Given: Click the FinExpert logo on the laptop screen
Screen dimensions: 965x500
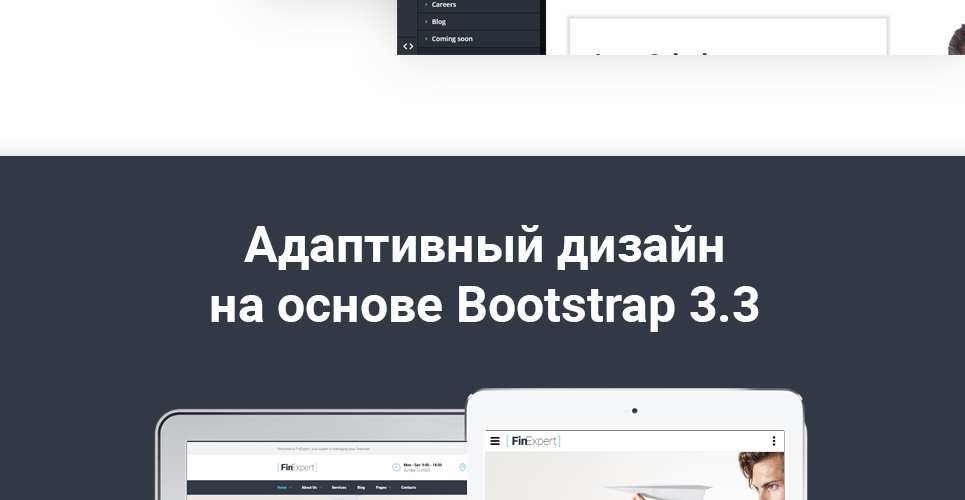Looking at the screenshot, I should [x=298, y=467].
